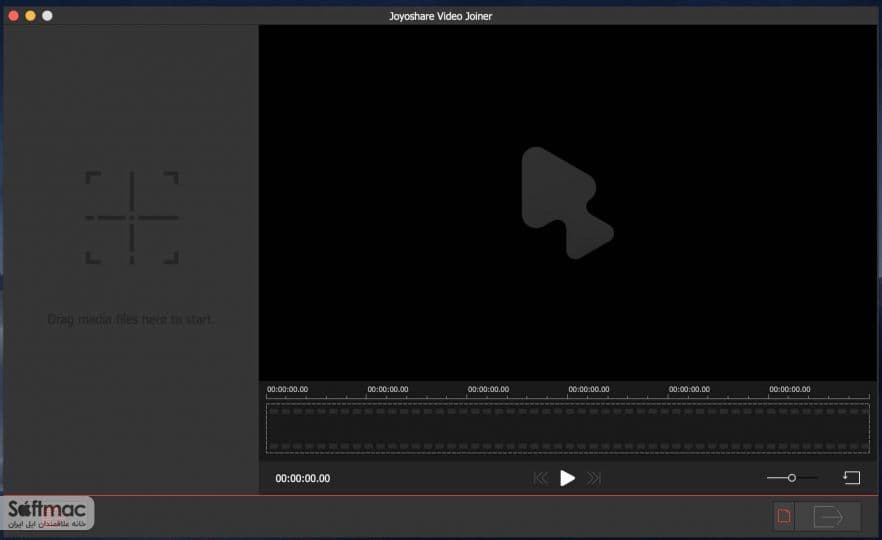This screenshot has height=540, width=882.
Task: Jump to the previous frame
Action: pyautogui.click(x=541, y=478)
